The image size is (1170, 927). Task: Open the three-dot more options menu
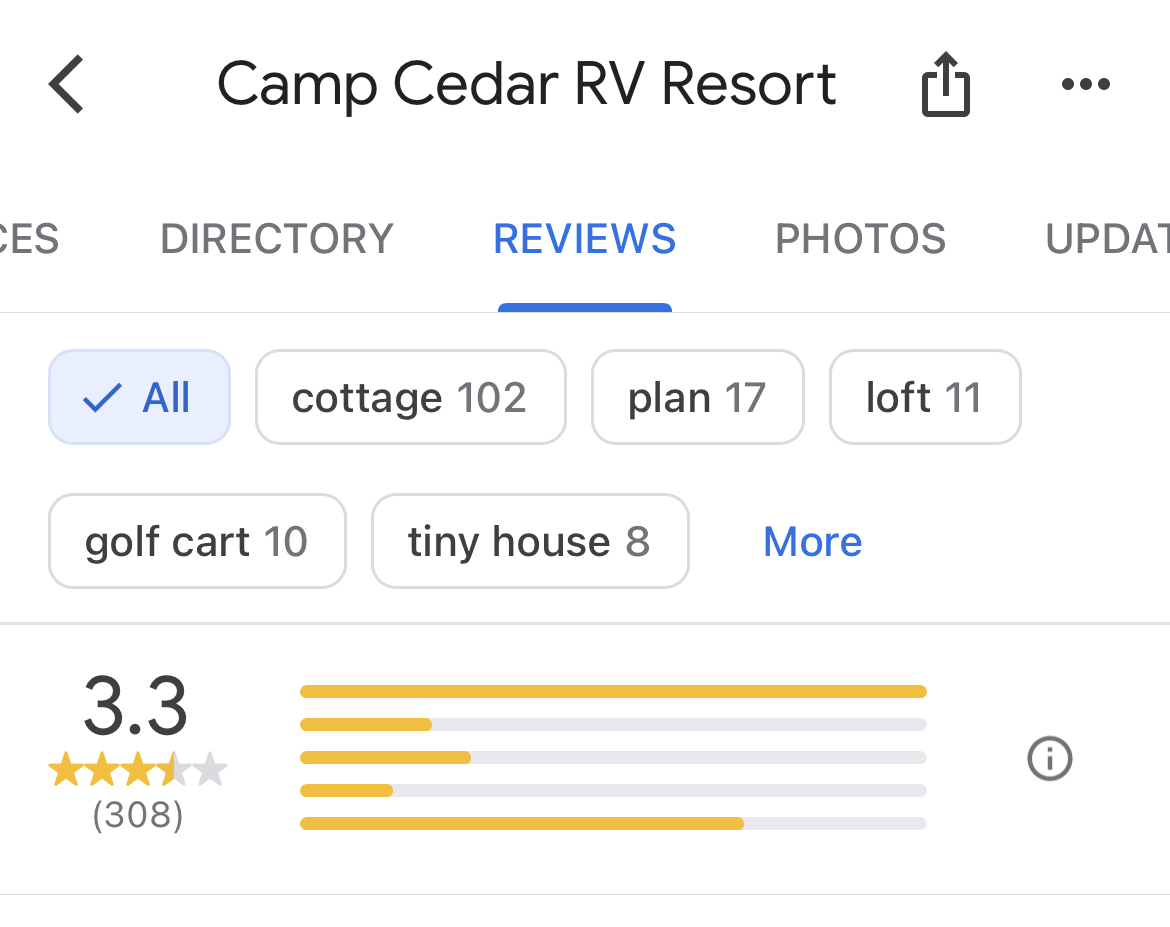[1086, 84]
